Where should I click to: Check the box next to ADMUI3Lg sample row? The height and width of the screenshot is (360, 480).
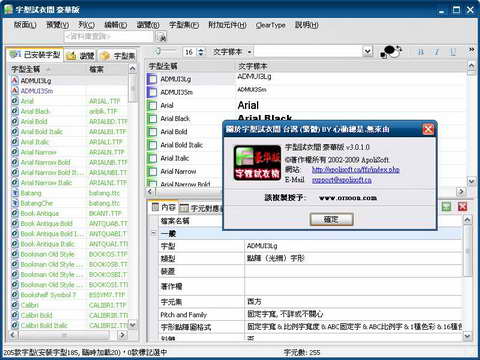point(152,79)
